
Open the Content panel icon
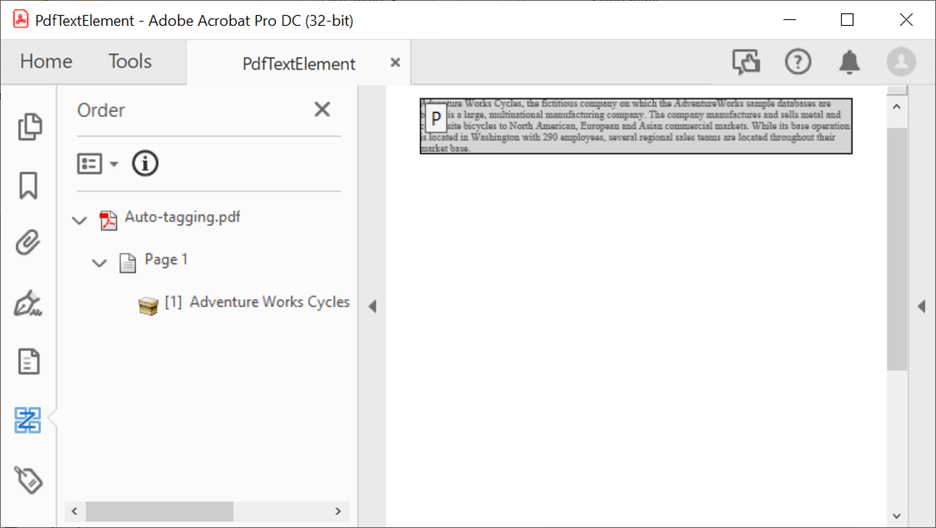(29, 361)
